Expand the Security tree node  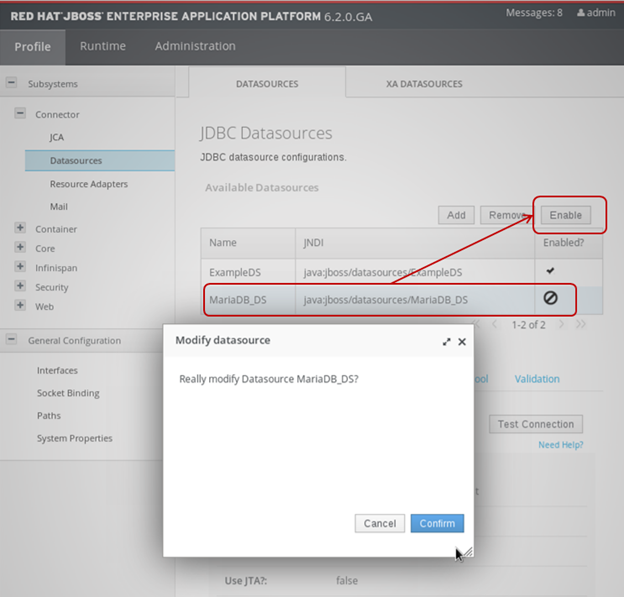pos(20,287)
